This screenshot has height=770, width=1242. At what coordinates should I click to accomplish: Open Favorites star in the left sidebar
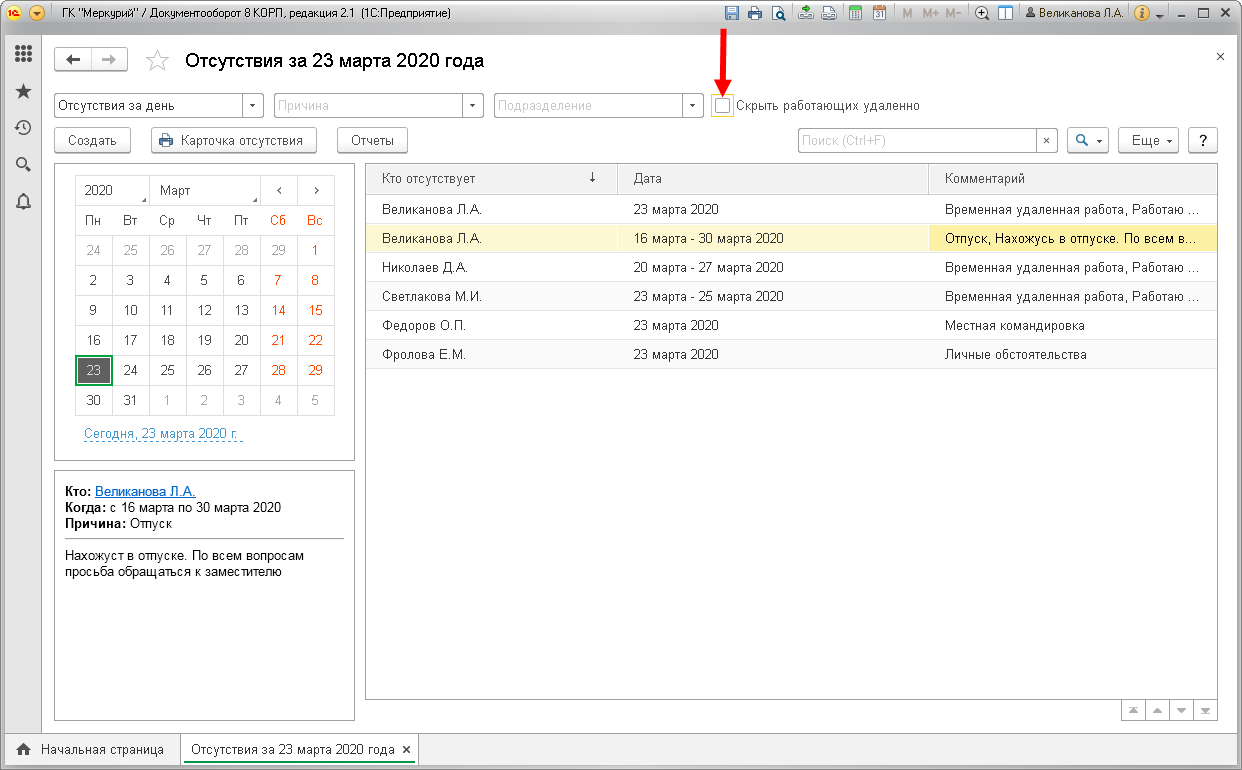point(23,91)
